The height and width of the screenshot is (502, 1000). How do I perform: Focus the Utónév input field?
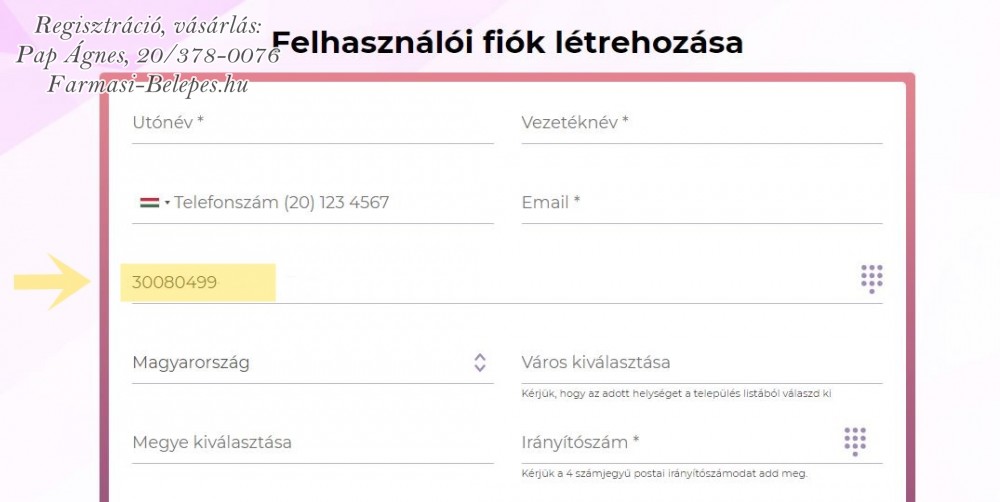(312, 122)
